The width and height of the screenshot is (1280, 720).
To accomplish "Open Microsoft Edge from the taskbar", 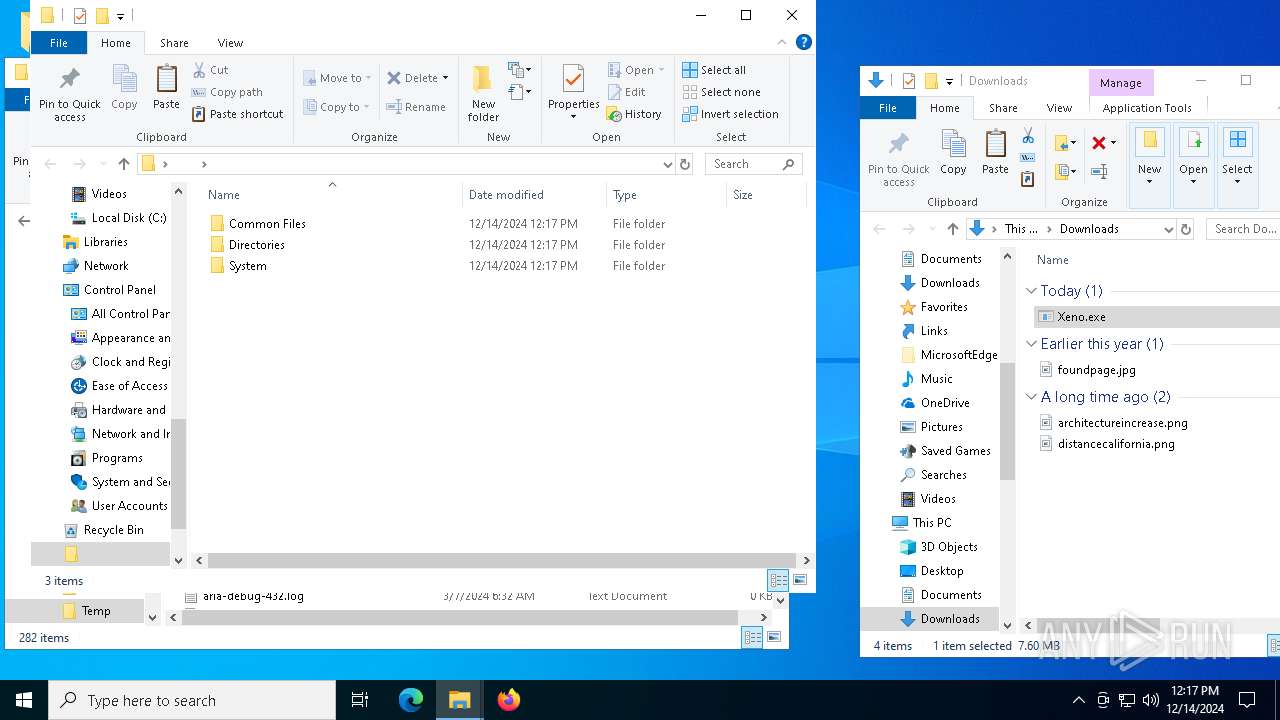I will 411,700.
